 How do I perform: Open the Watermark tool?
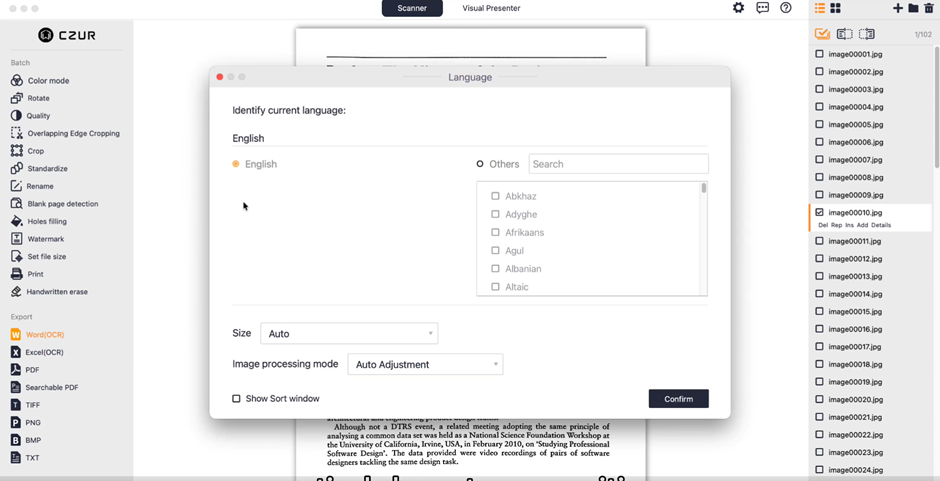point(16,239)
